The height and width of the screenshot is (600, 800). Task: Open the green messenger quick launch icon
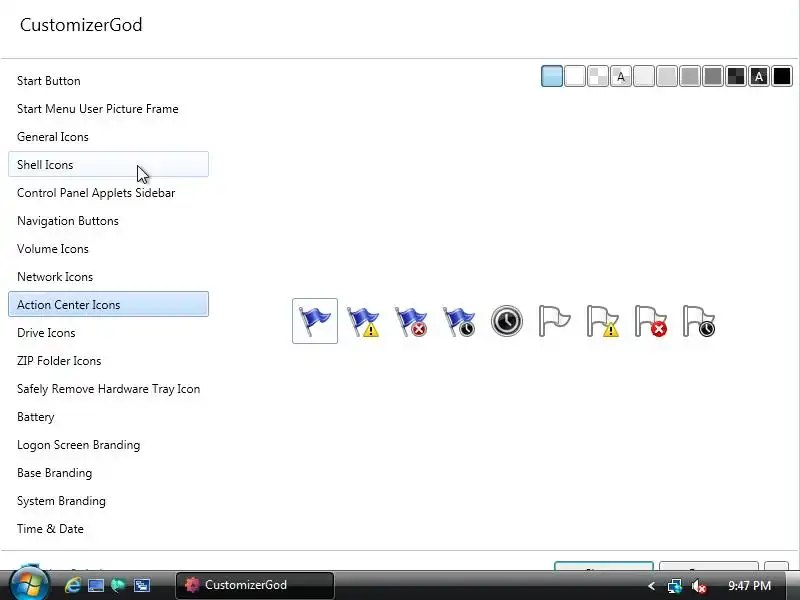(118, 585)
